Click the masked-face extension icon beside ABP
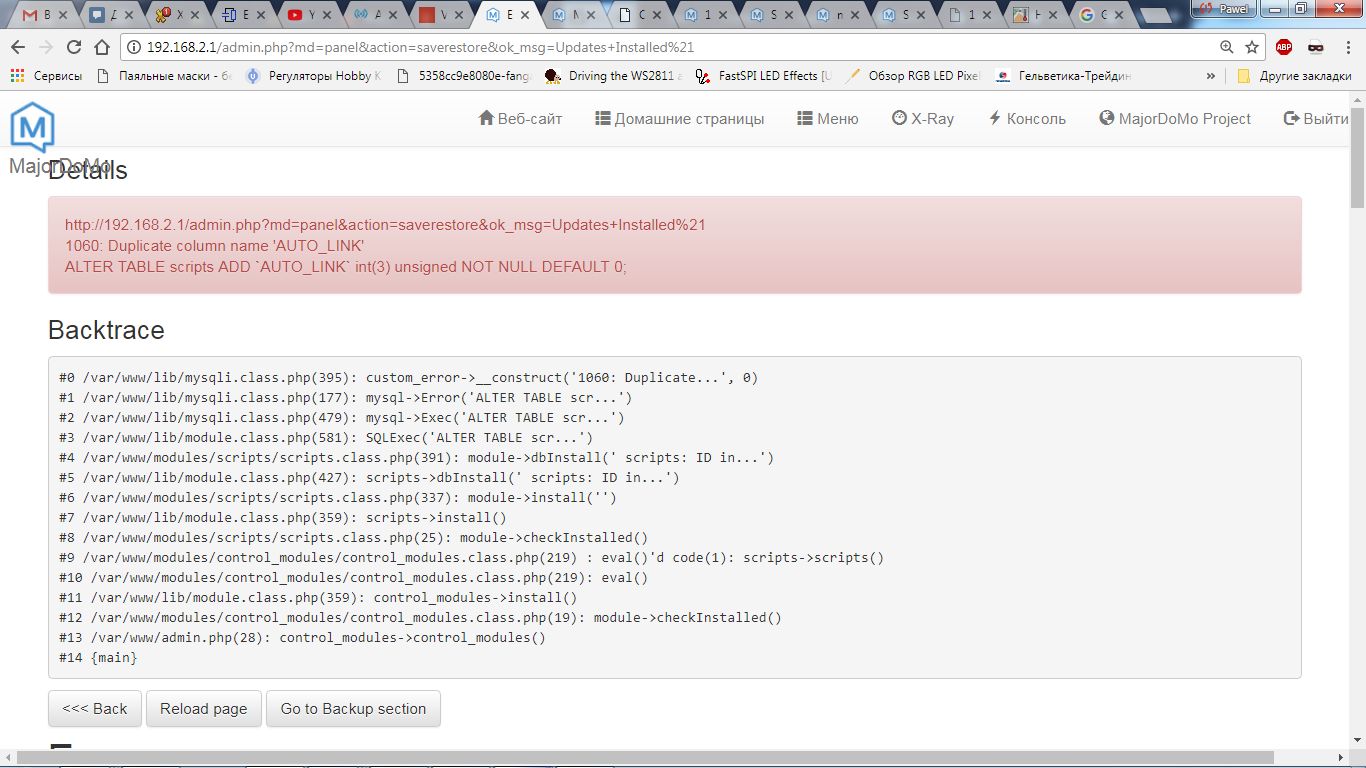This screenshot has width=1366, height=768. pos(1315,47)
